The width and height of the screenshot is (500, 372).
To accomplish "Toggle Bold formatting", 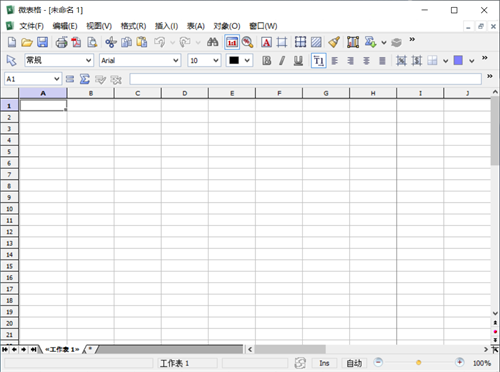I will (266, 60).
